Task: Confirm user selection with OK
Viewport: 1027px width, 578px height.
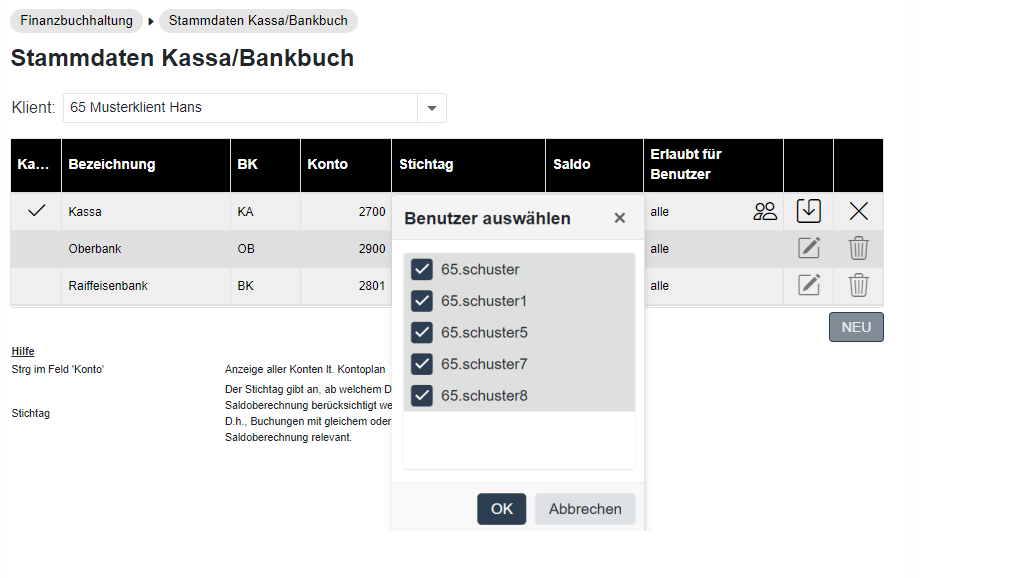Action: (501, 509)
